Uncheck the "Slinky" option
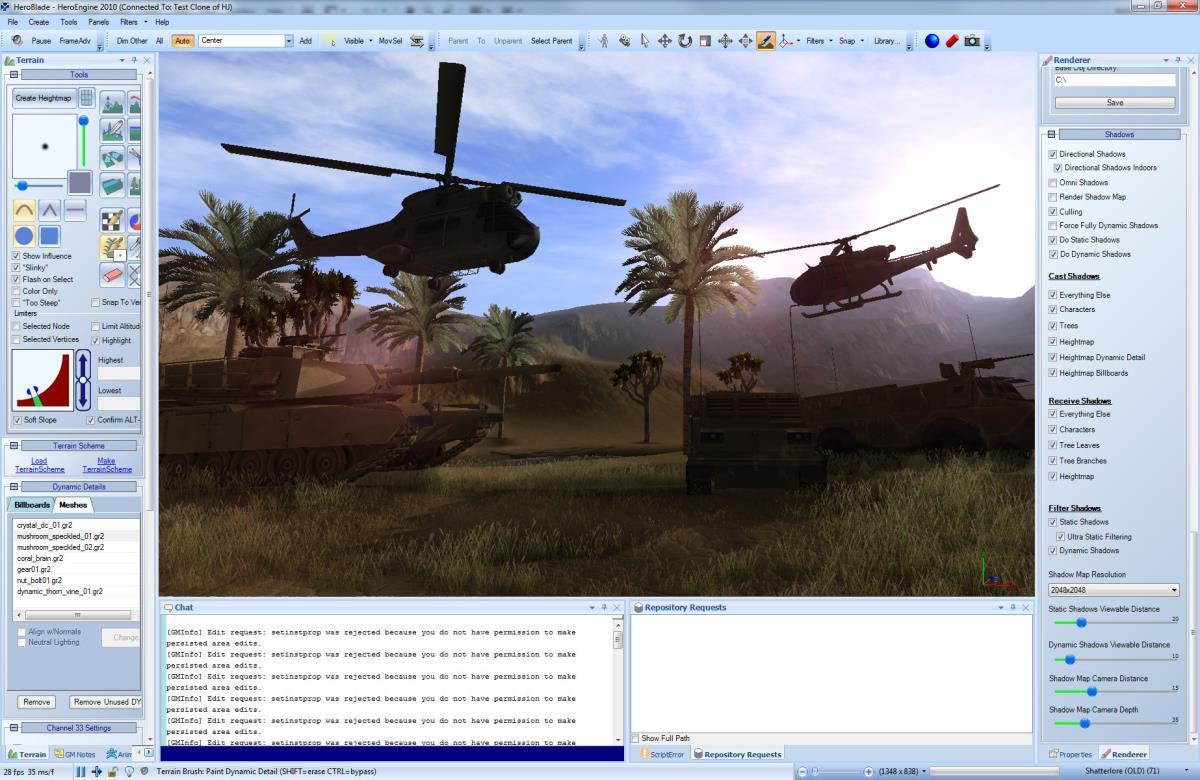Screen dimensions: 1200x780 (16, 268)
